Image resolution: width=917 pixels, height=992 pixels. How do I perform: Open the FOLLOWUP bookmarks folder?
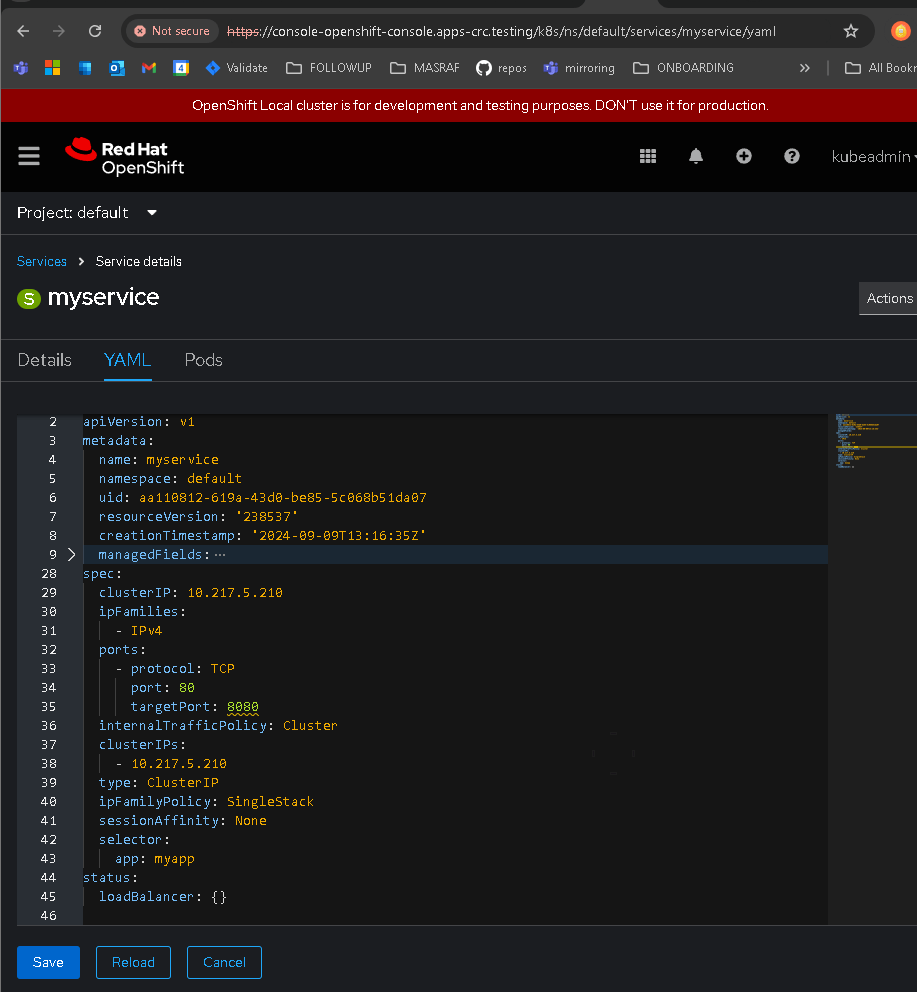329,68
